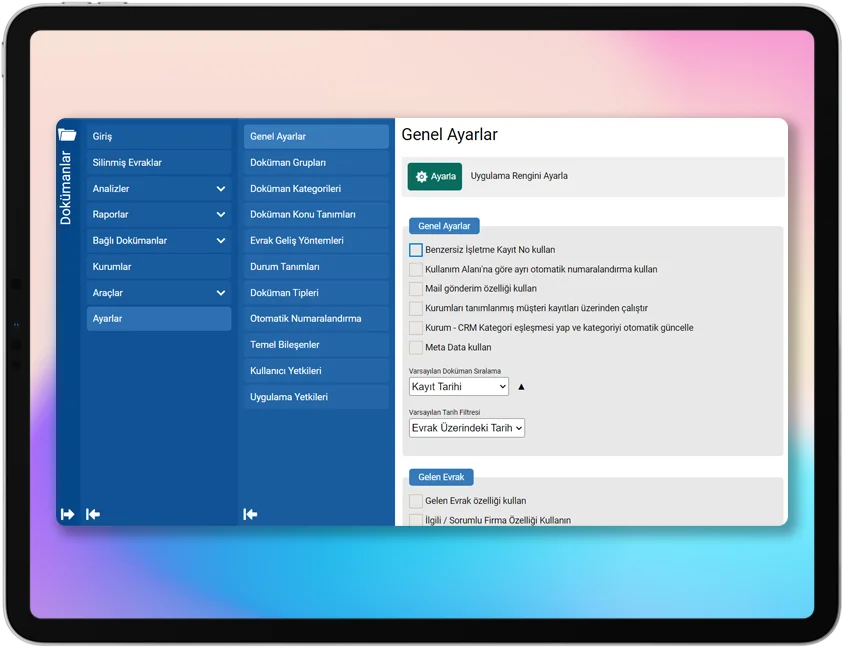The height and width of the screenshot is (647, 843).
Task: Expand the Analizler menu chevron
Action: (221, 189)
